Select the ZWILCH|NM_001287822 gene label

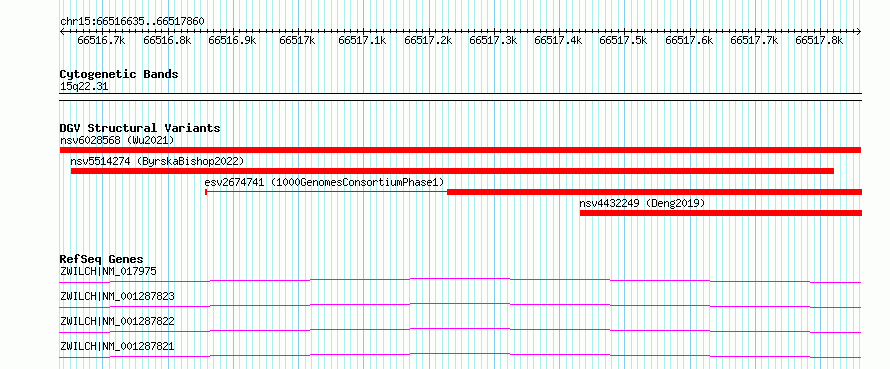117,321
